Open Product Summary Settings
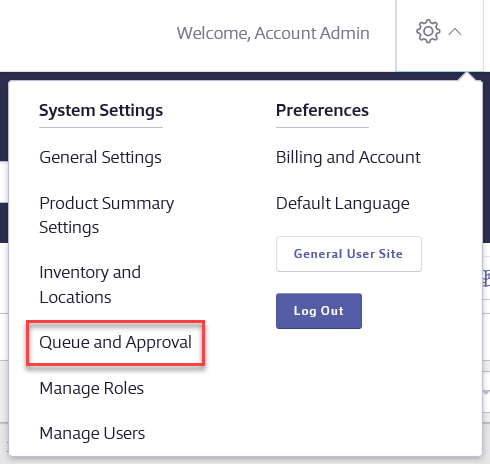490x464 pixels. pos(107,215)
